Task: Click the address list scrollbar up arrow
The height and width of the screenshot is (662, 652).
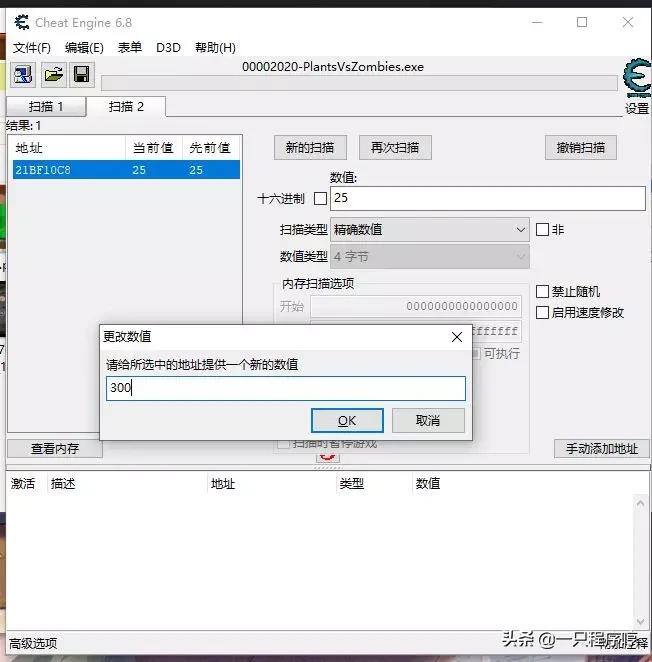Action: coord(640,503)
